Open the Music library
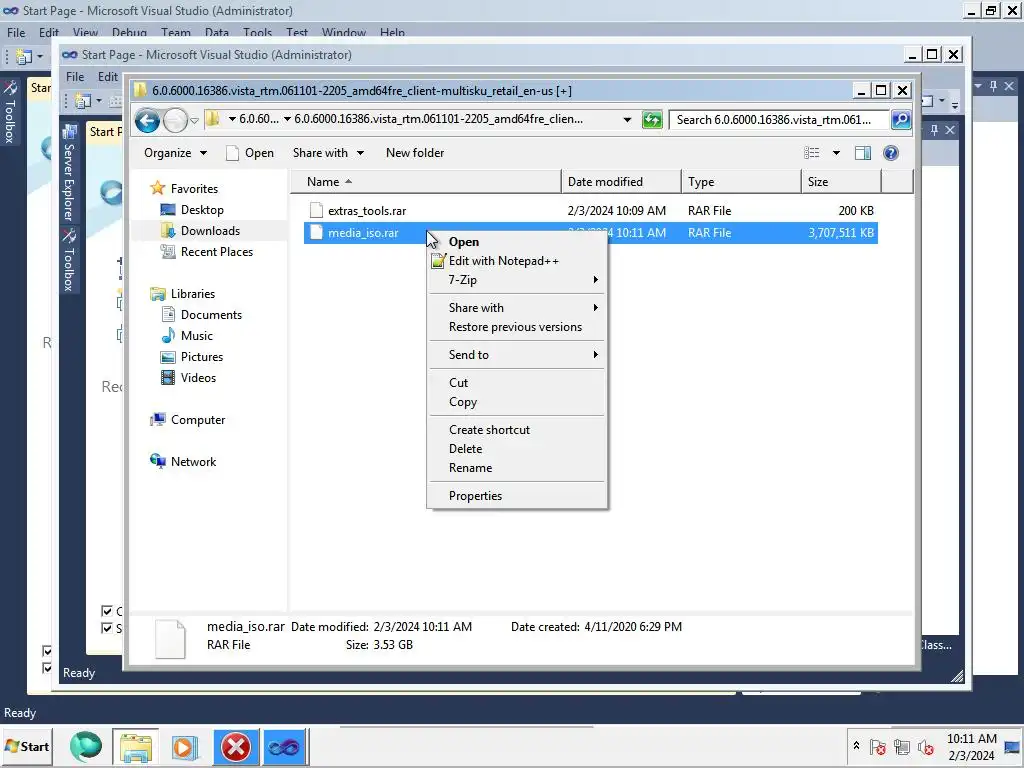This screenshot has width=1024, height=768. click(x=197, y=336)
